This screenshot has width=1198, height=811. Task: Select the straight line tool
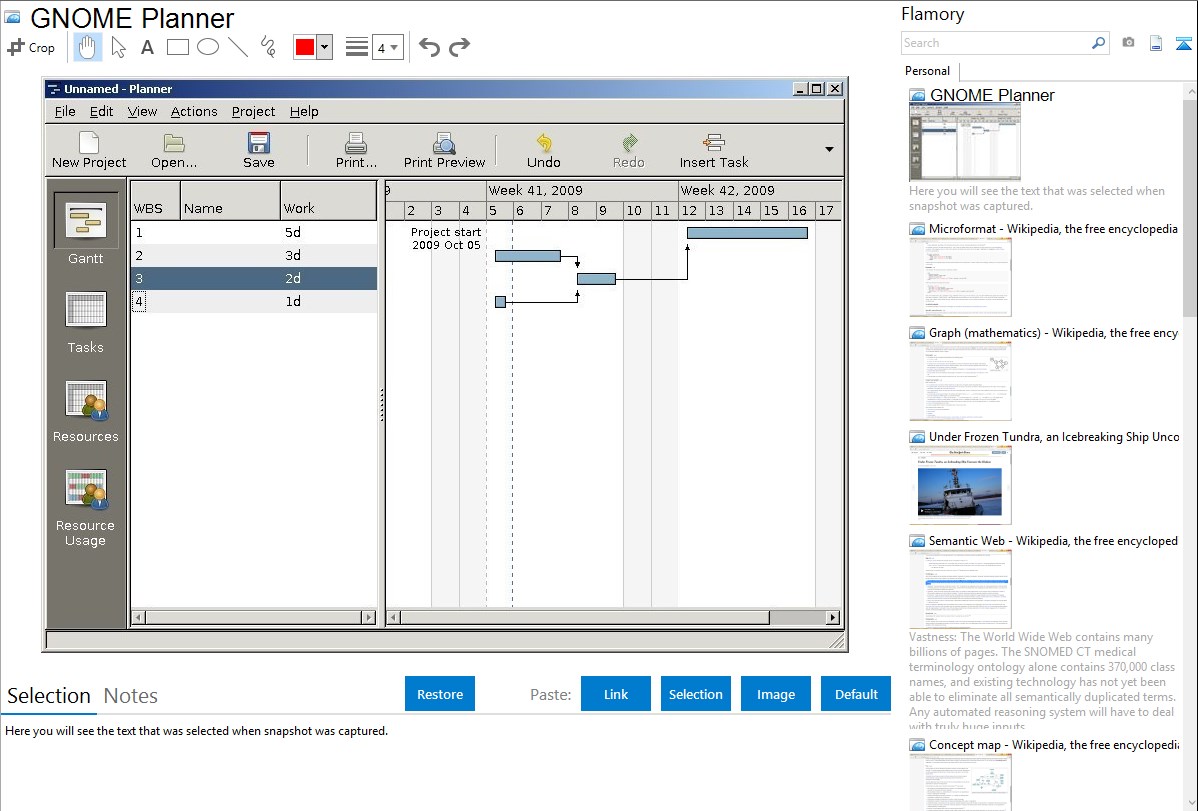click(x=238, y=47)
